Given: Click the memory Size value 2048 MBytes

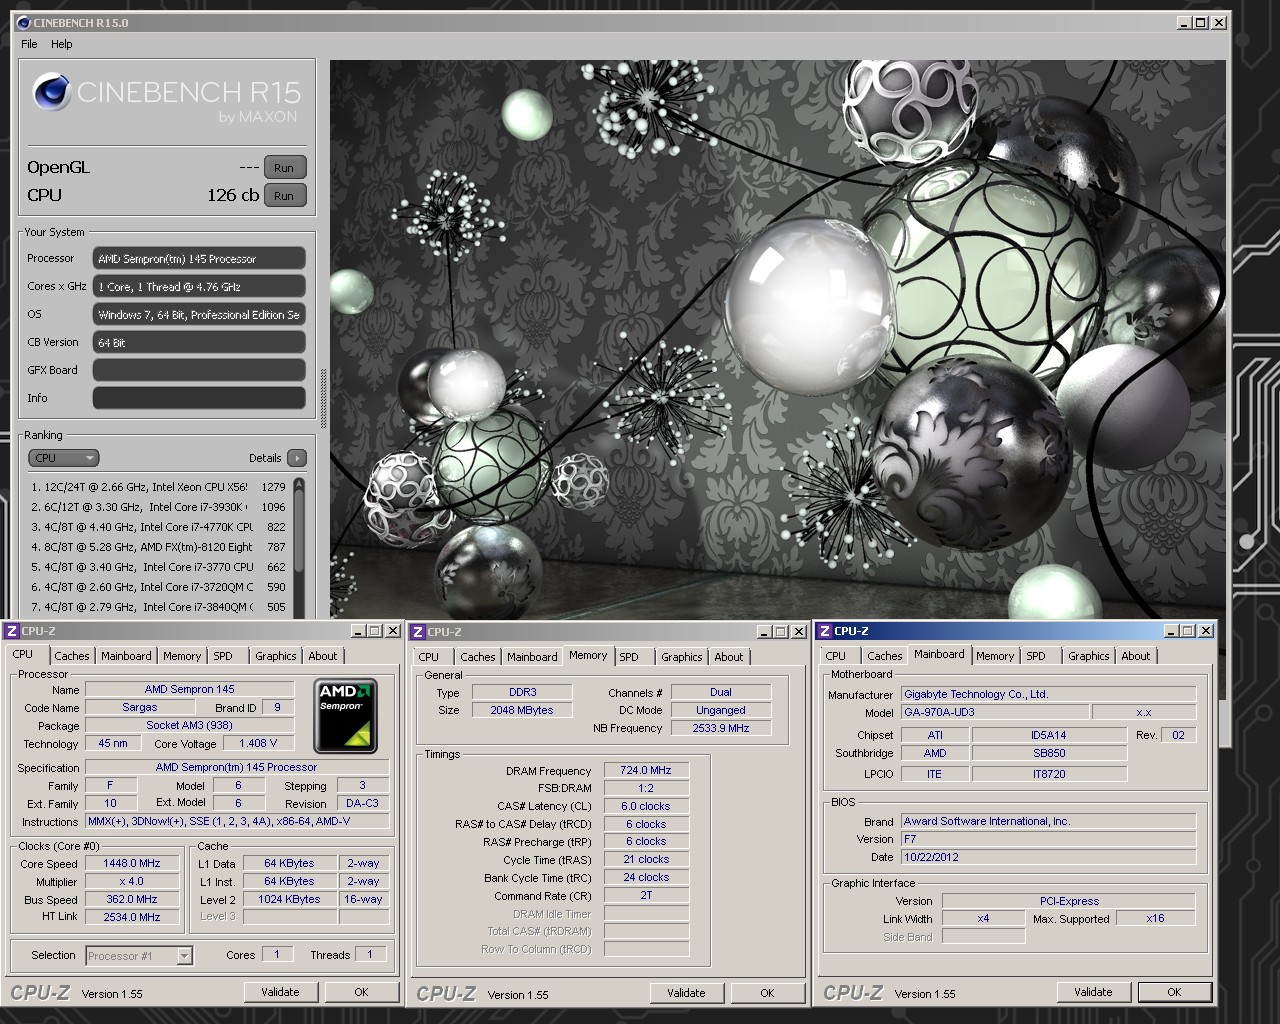Looking at the screenshot, I should tap(522, 710).
